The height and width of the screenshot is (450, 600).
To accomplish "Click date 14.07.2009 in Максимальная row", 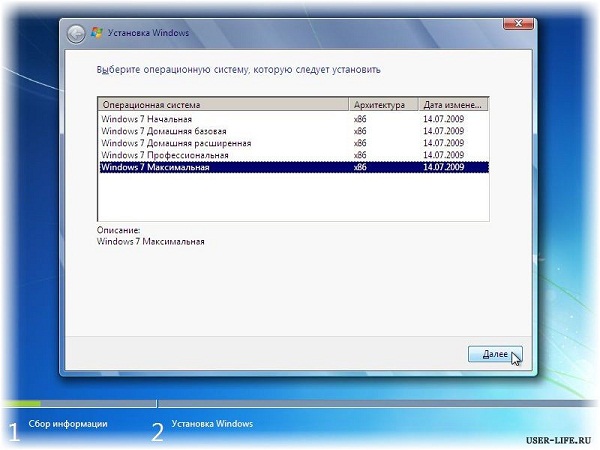I will click(x=443, y=167).
